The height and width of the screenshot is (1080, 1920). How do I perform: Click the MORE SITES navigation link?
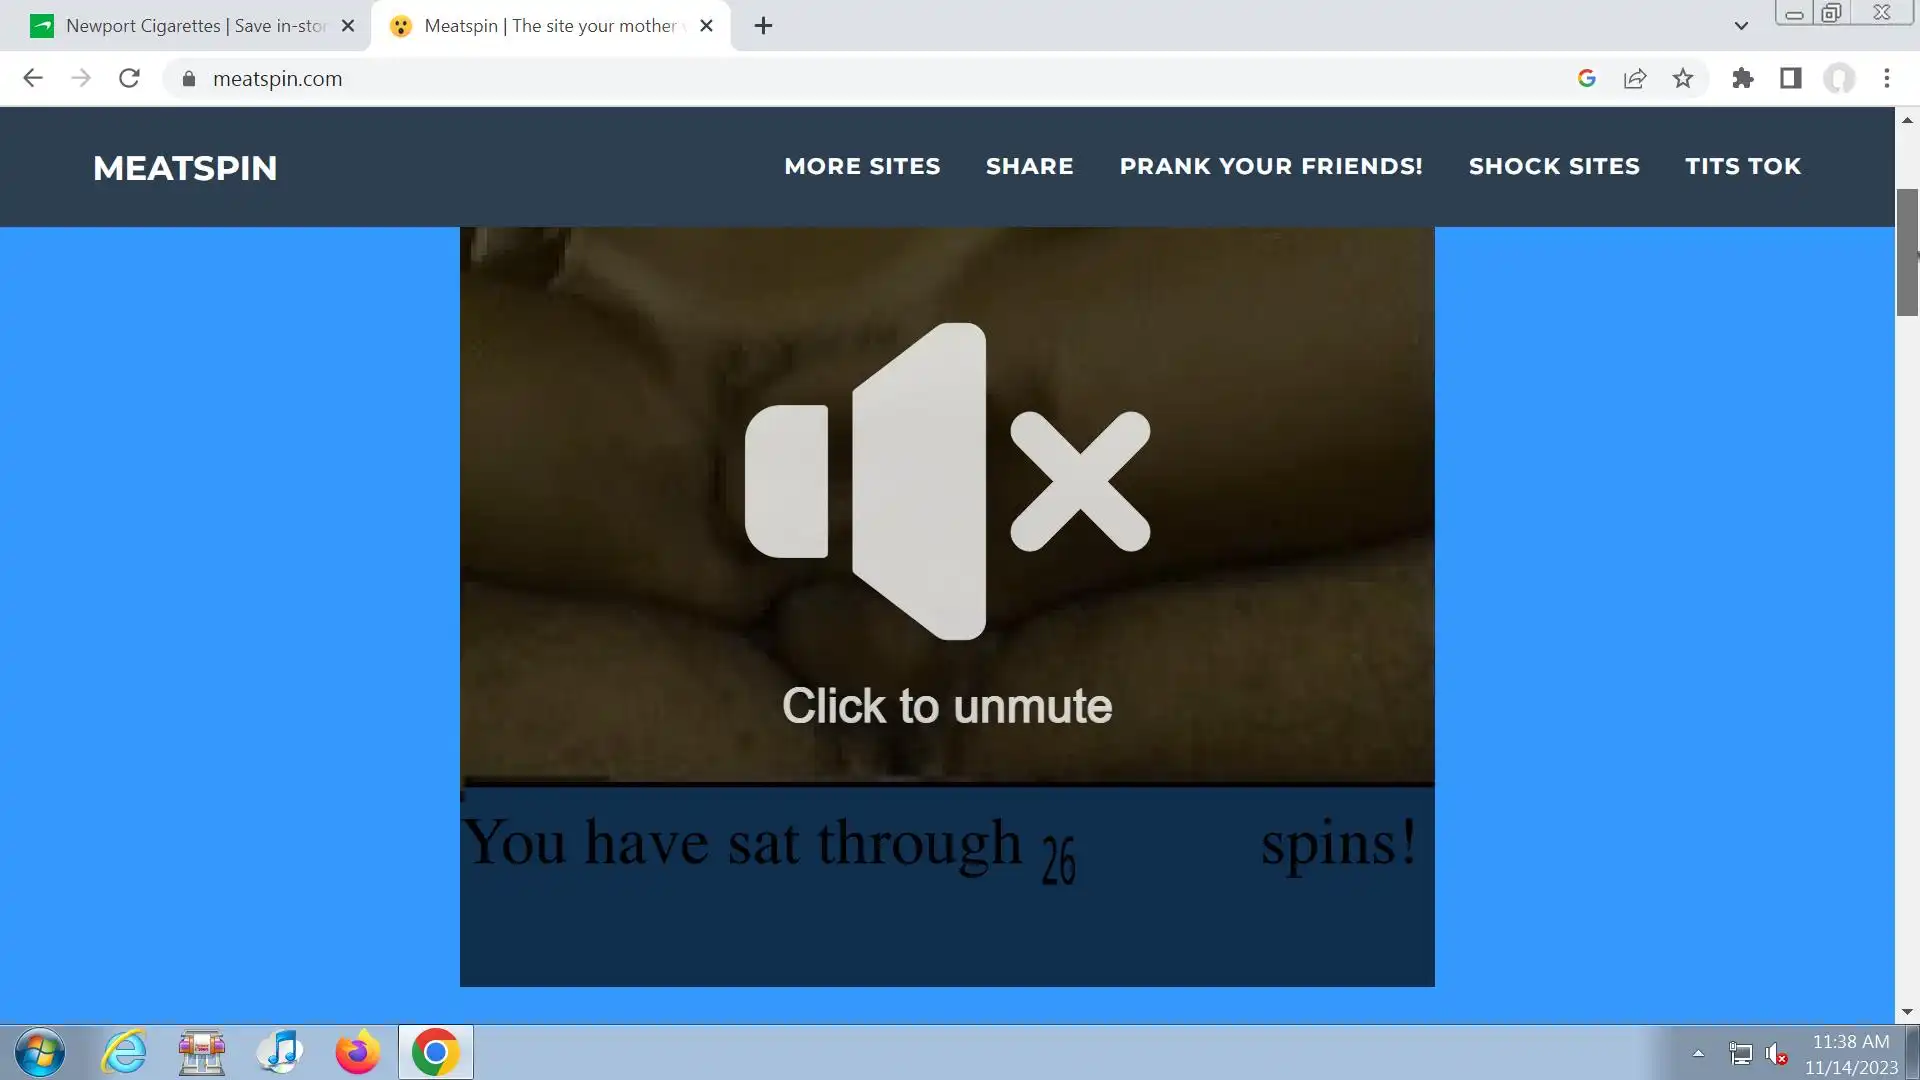click(862, 166)
